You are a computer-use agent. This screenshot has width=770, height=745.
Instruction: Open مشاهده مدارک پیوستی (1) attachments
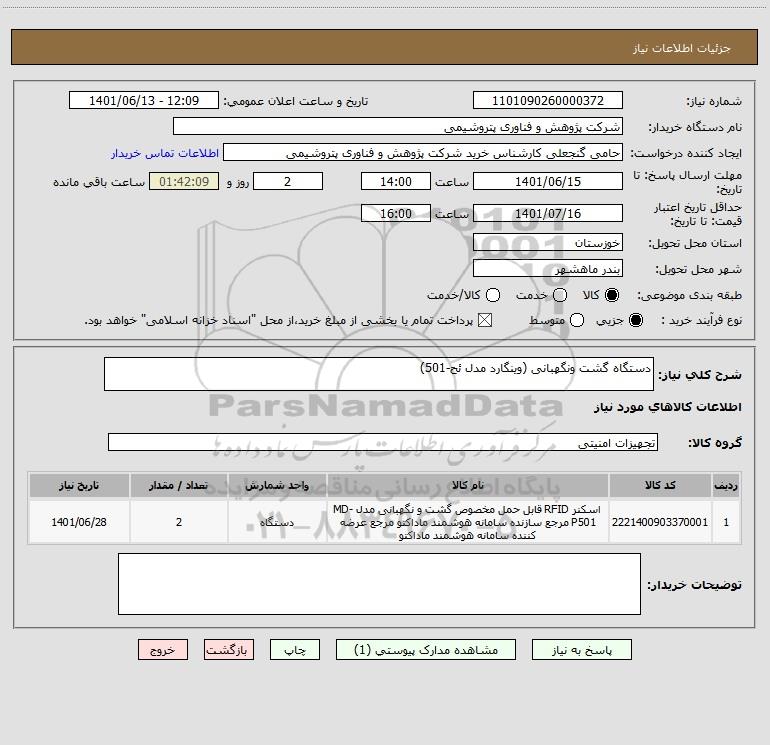pyautogui.click(x=426, y=650)
